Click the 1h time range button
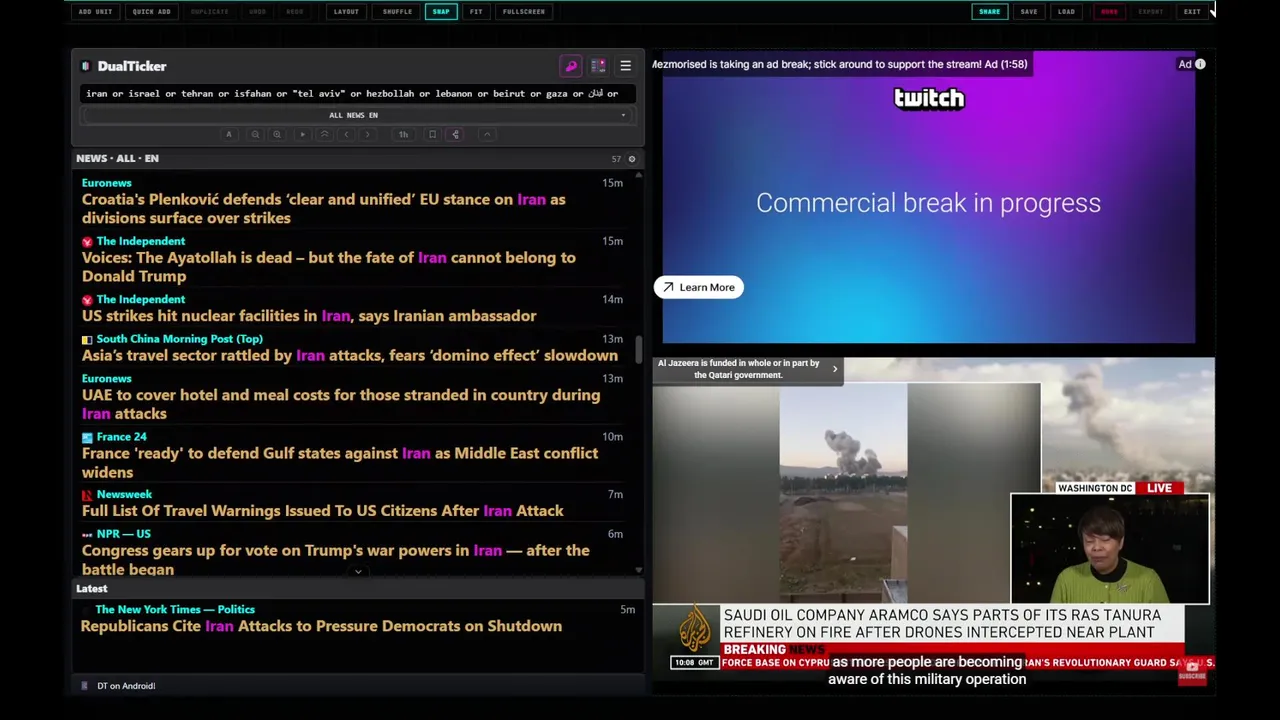 [403, 134]
